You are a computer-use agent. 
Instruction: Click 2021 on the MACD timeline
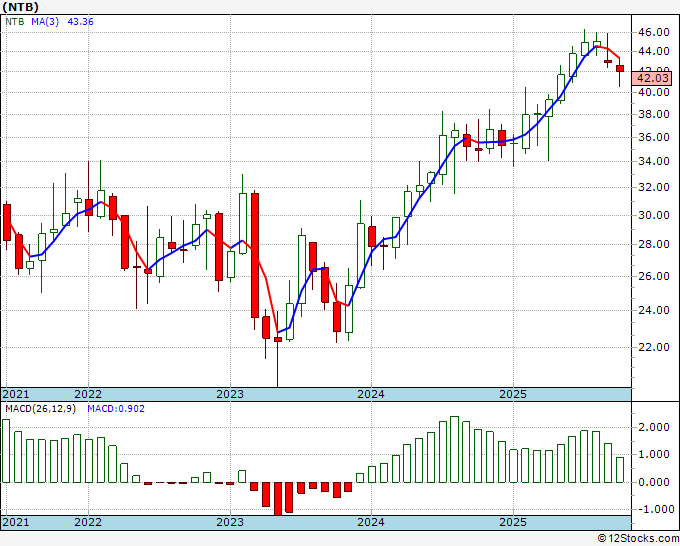(x=16, y=522)
